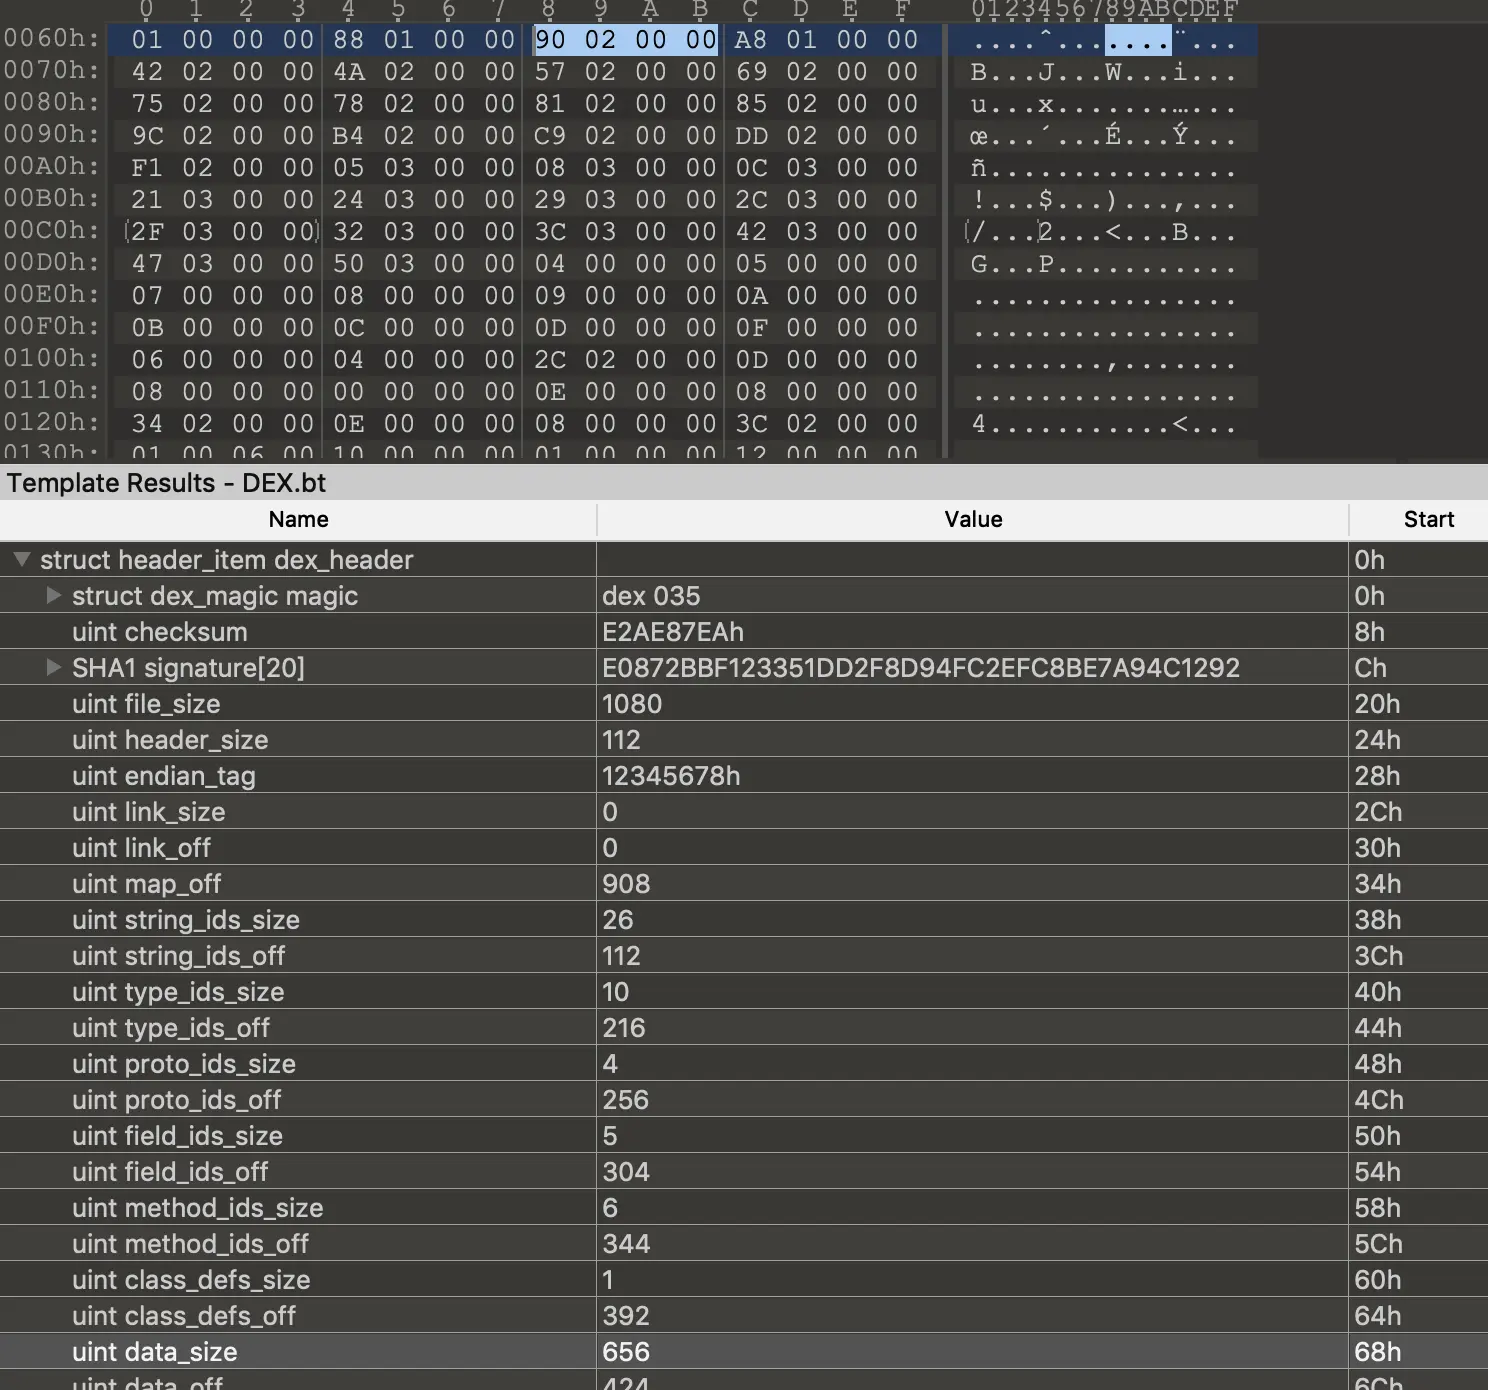
Task: Select the uint method_ids_off row
Action: point(744,1244)
